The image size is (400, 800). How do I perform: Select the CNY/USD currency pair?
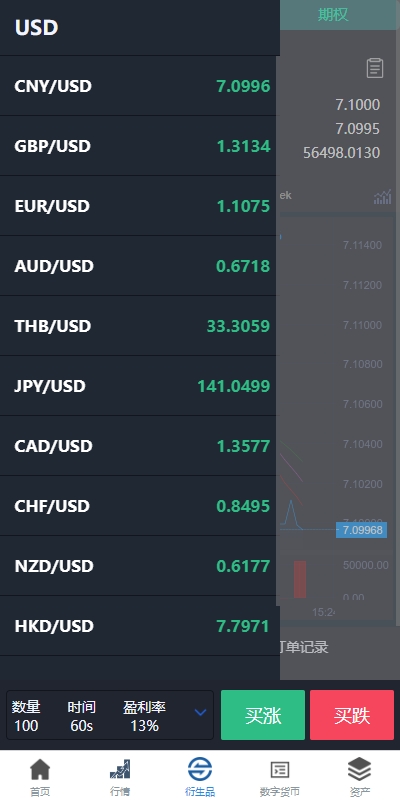[140, 86]
